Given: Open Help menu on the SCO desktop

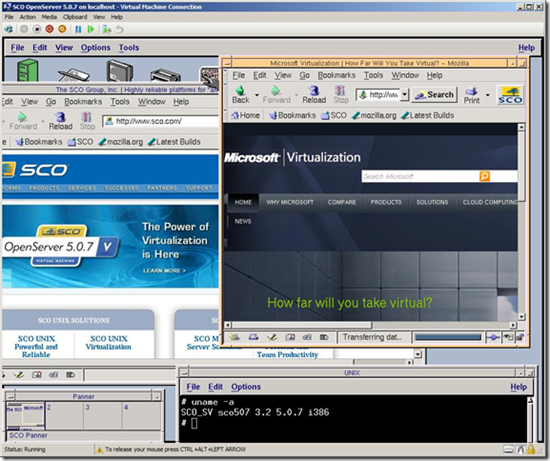Looking at the screenshot, I should click(526, 48).
